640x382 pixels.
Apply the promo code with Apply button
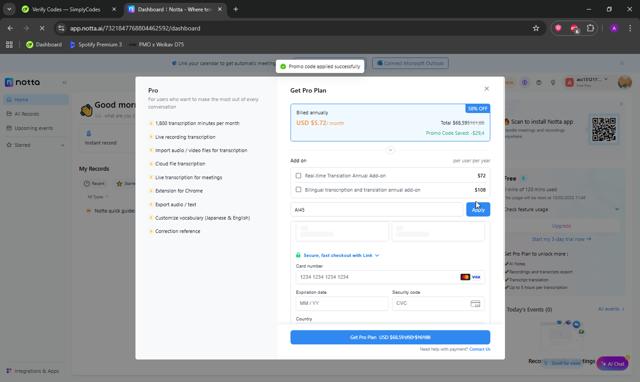pyautogui.click(x=478, y=209)
